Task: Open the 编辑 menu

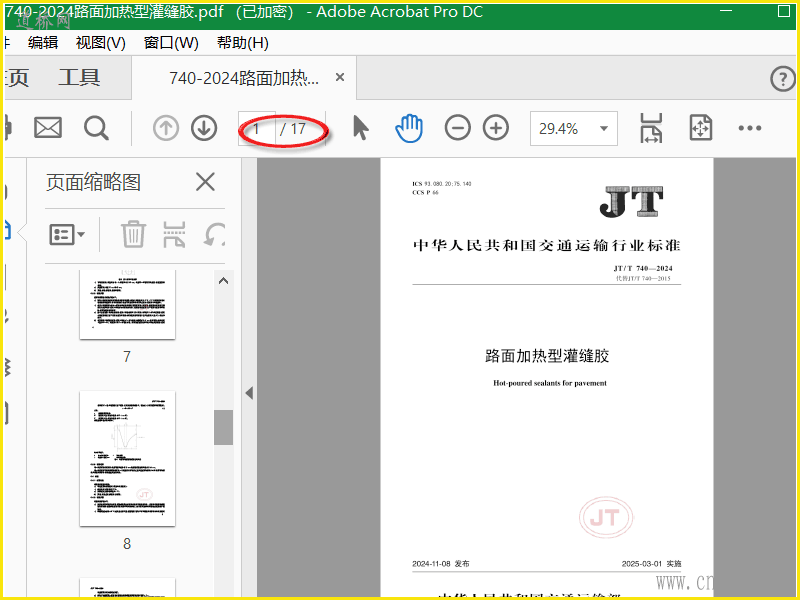Action: pyautogui.click(x=43, y=42)
